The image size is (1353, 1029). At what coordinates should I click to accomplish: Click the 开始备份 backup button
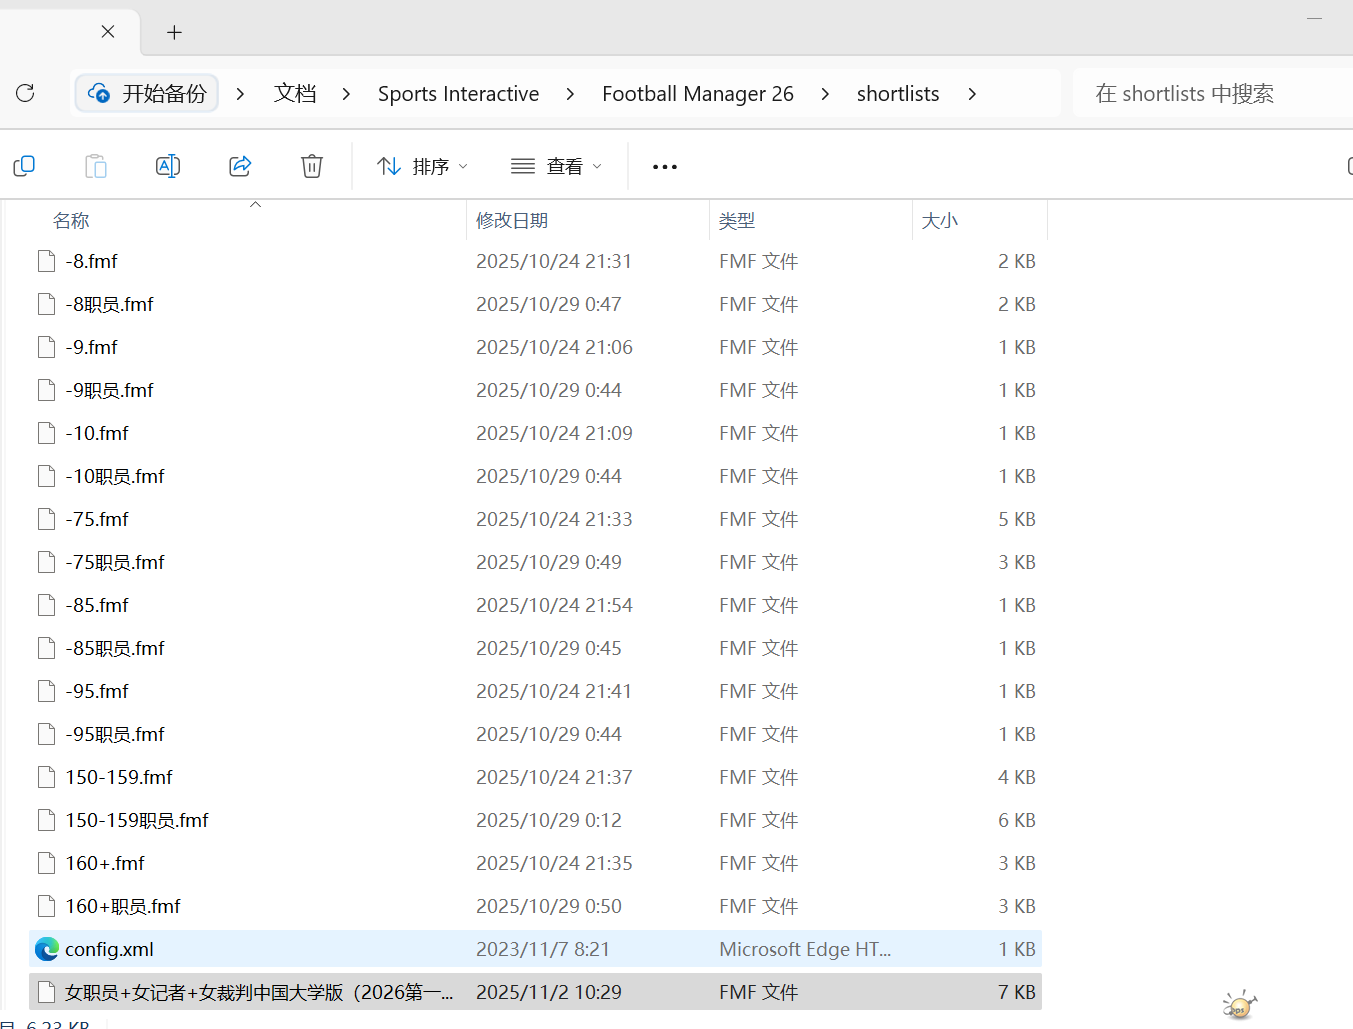[148, 94]
